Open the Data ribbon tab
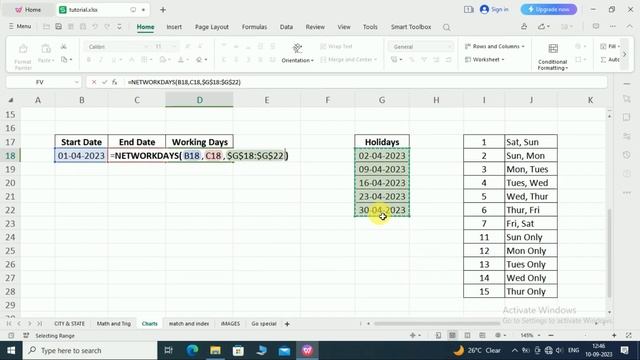Screen dimensions: 640x360 [x=286, y=27]
